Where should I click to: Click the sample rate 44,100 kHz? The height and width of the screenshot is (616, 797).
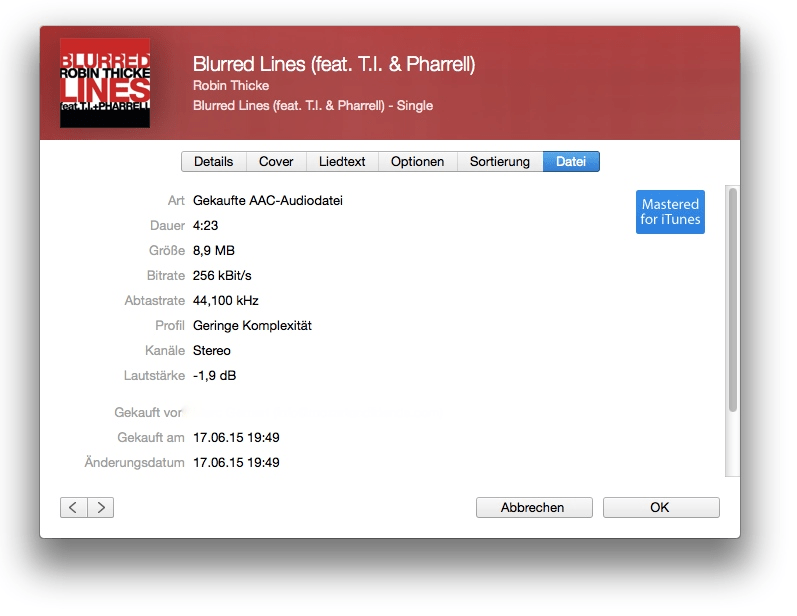point(226,300)
